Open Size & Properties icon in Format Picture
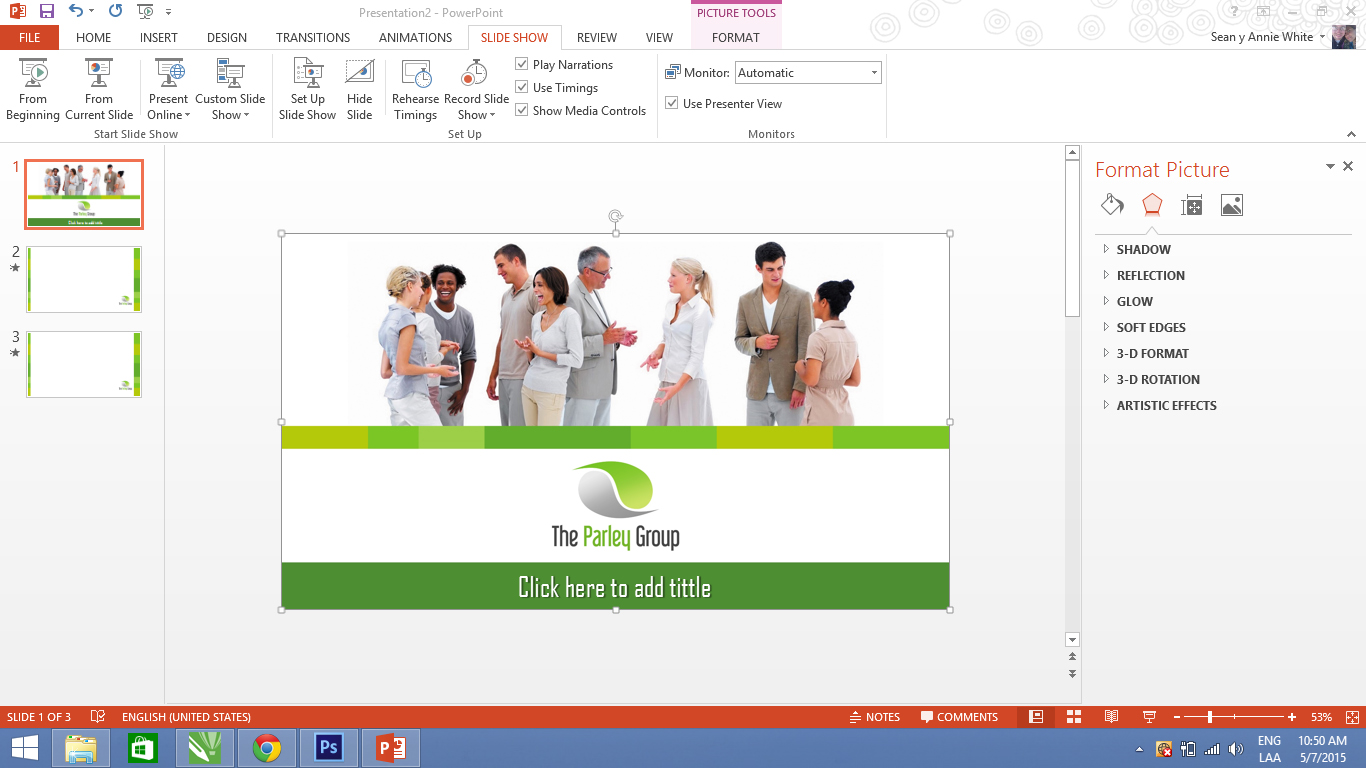1366x768 pixels. (x=1191, y=205)
